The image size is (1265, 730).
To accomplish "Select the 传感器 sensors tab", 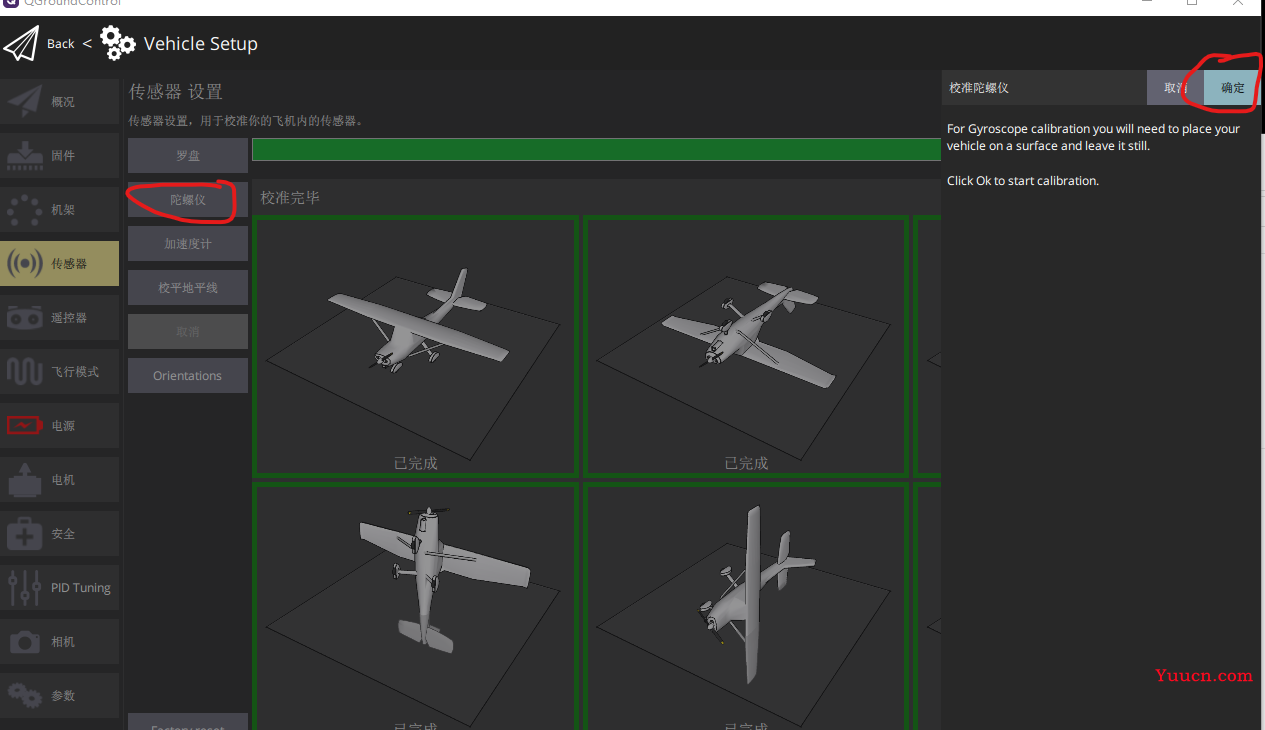I will point(60,264).
